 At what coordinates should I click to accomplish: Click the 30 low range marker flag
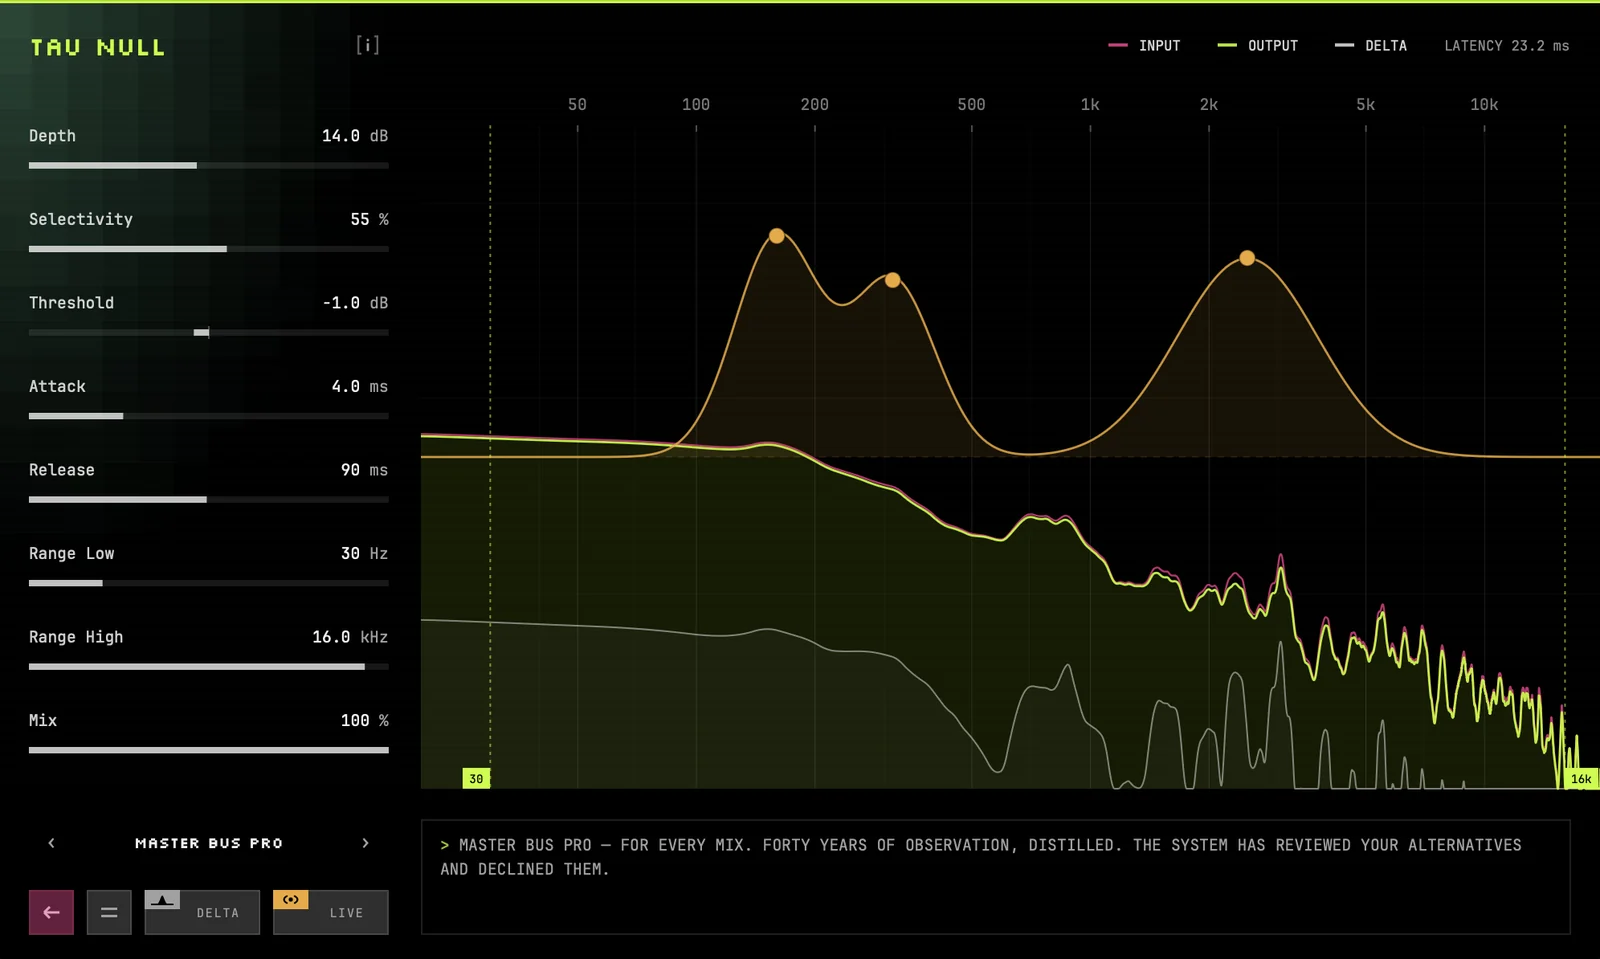476,778
